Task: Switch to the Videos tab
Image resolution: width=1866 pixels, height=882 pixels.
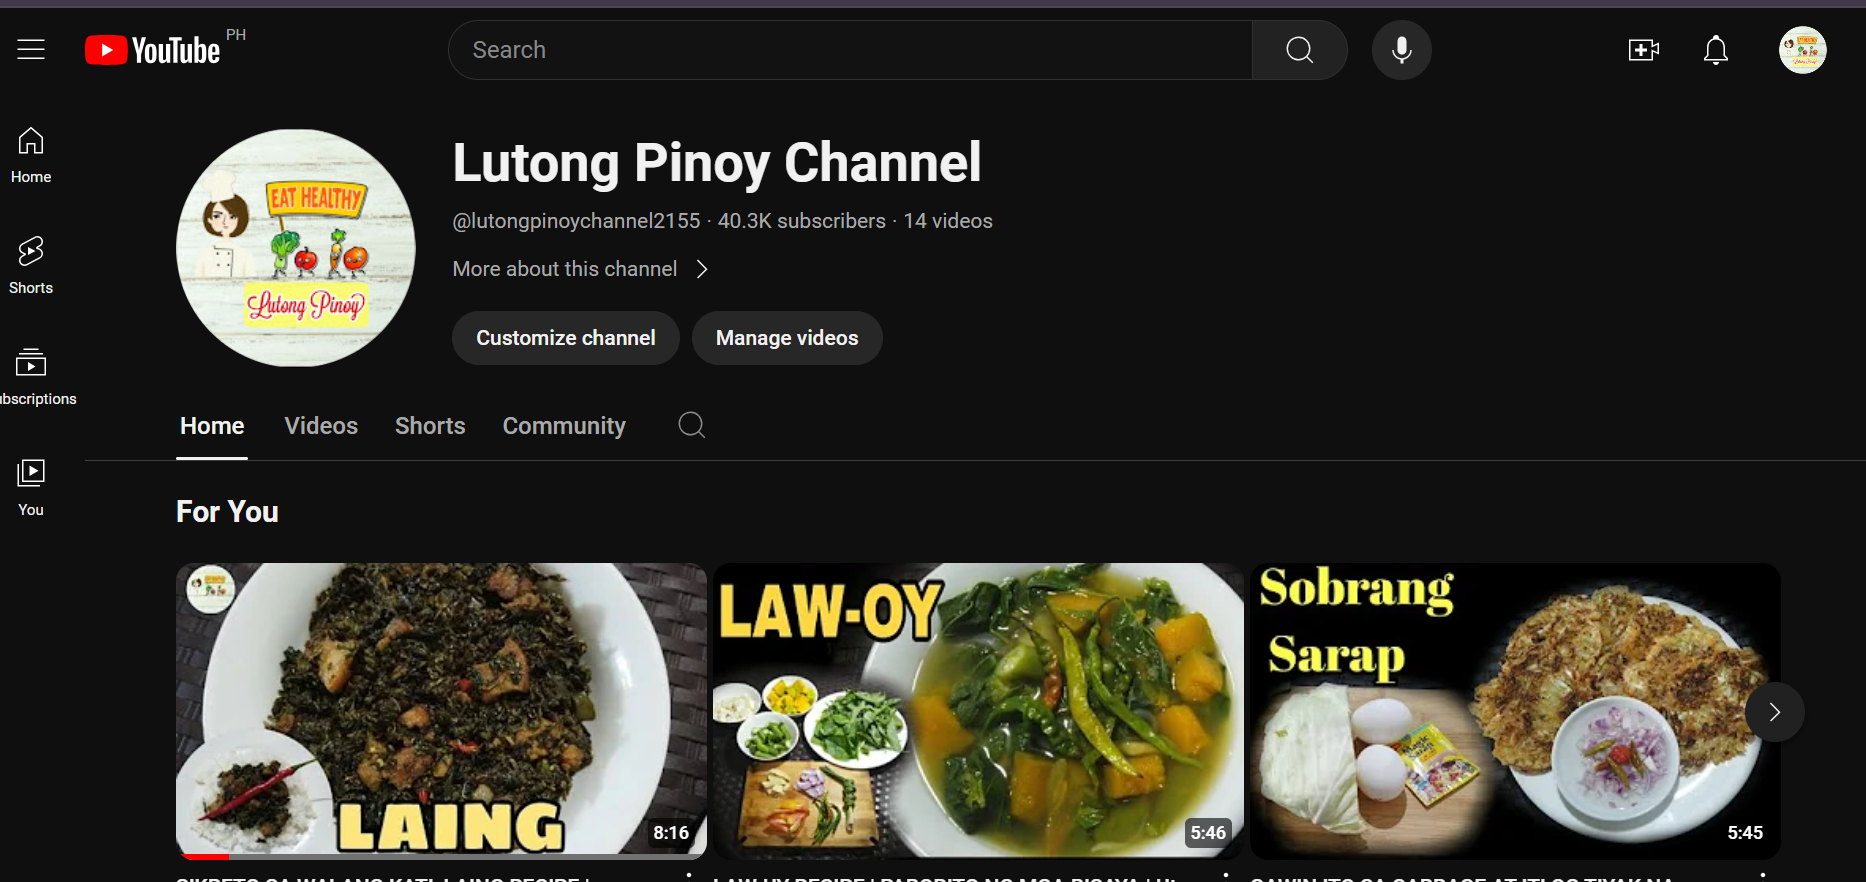Action: coord(321,426)
